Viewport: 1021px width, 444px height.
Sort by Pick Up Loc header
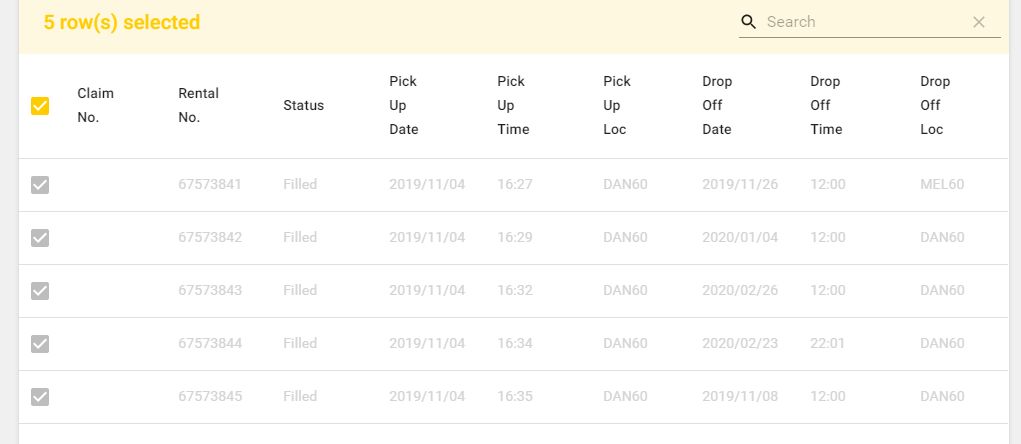click(615, 105)
